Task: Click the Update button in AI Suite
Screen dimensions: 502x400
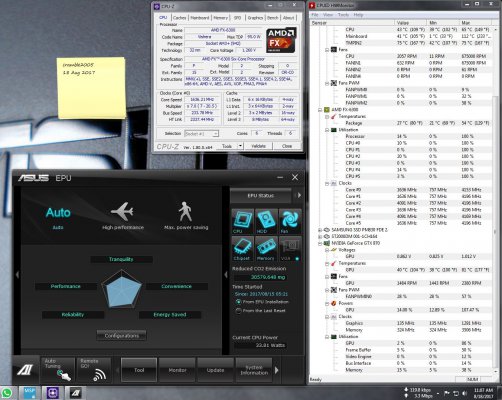Action: pyautogui.click(x=215, y=370)
